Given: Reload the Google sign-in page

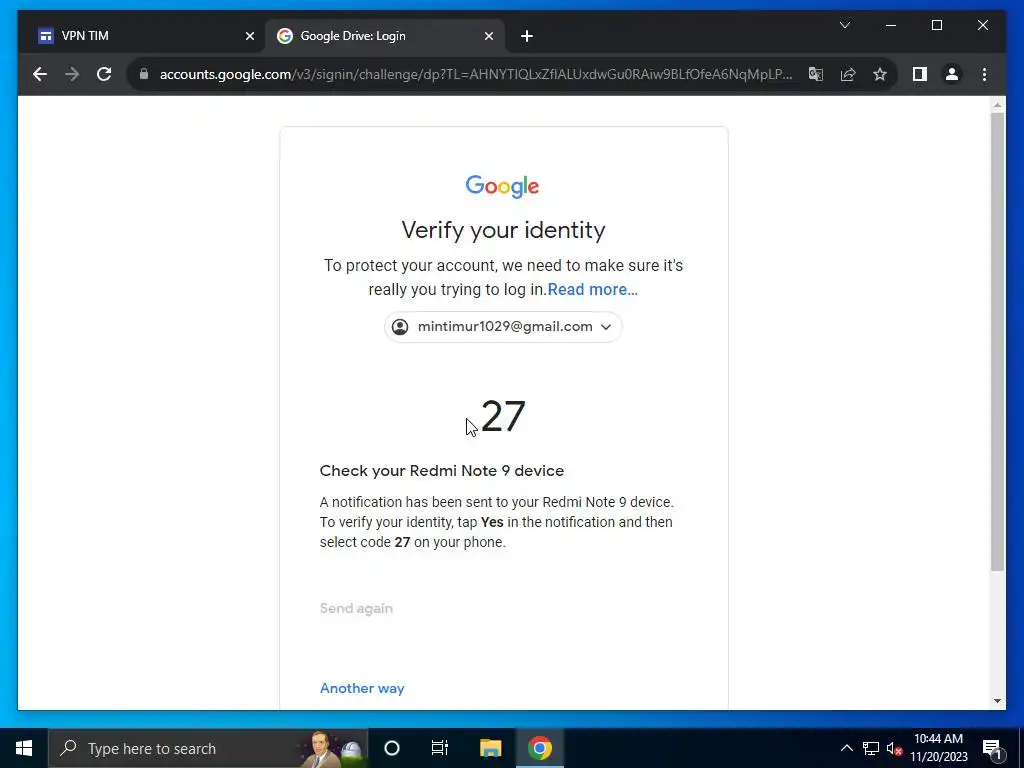Looking at the screenshot, I should [x=104, y=74].
